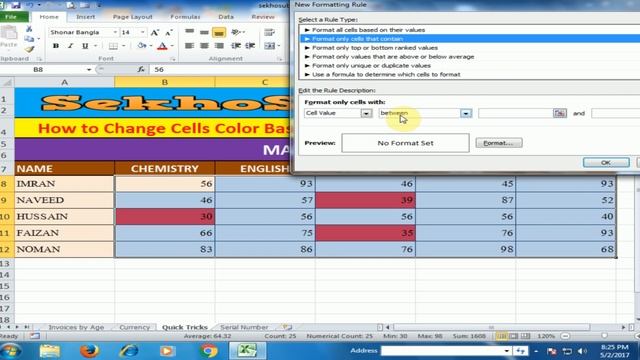
Task: Toggle Italic formatting
Action: tap(70, 46)
